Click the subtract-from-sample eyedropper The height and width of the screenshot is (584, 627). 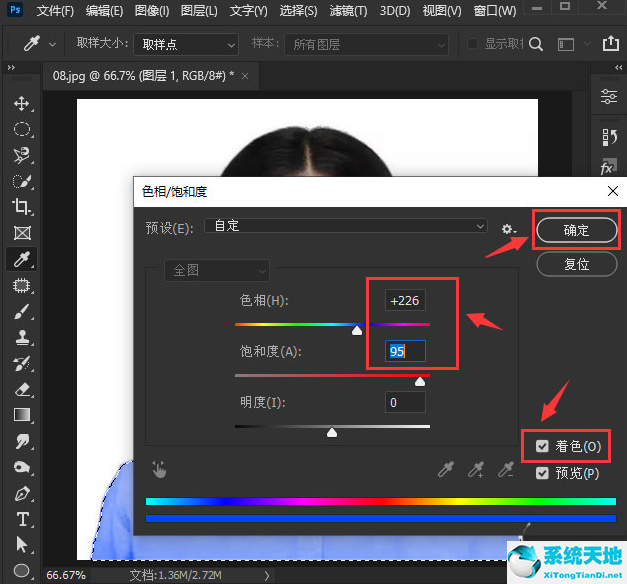tap(505, 469)
